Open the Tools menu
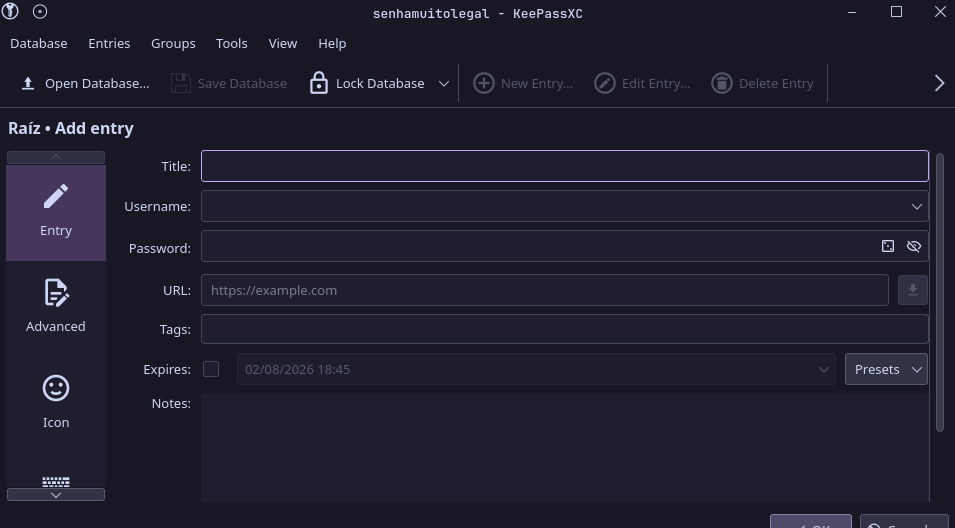Image resolution: width=955 pixels, height=528 pixels. tap(231, 43)
